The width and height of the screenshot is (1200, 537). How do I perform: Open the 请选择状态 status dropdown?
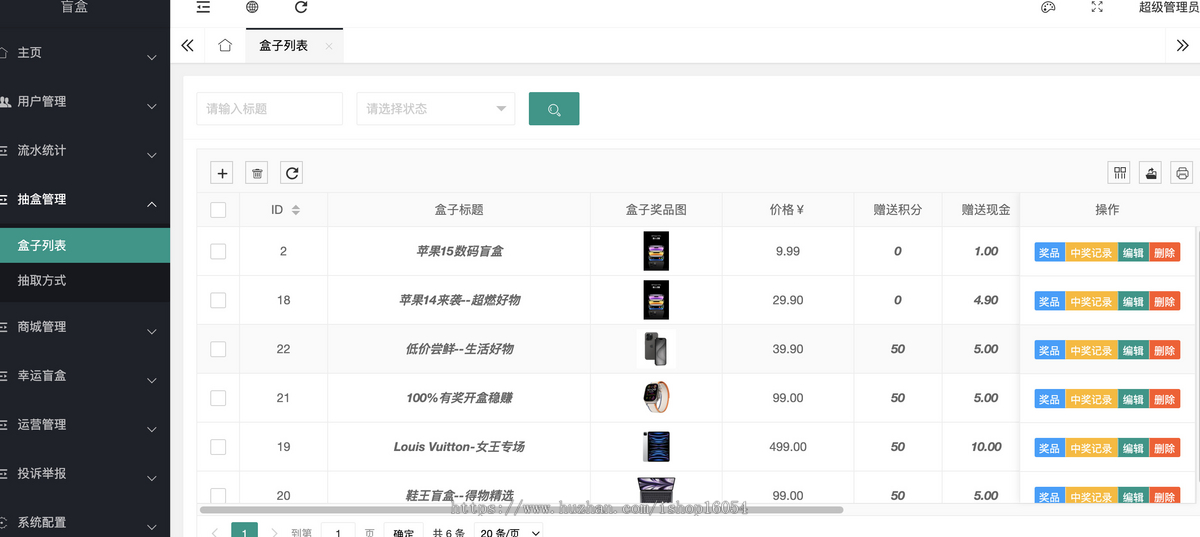(x=436, y=109)
